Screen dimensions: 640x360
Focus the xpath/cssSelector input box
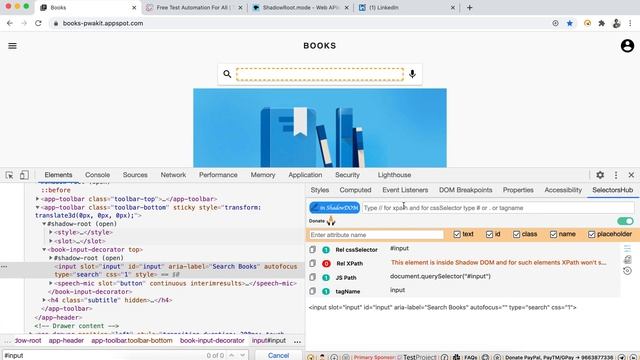tap(498, 208)
